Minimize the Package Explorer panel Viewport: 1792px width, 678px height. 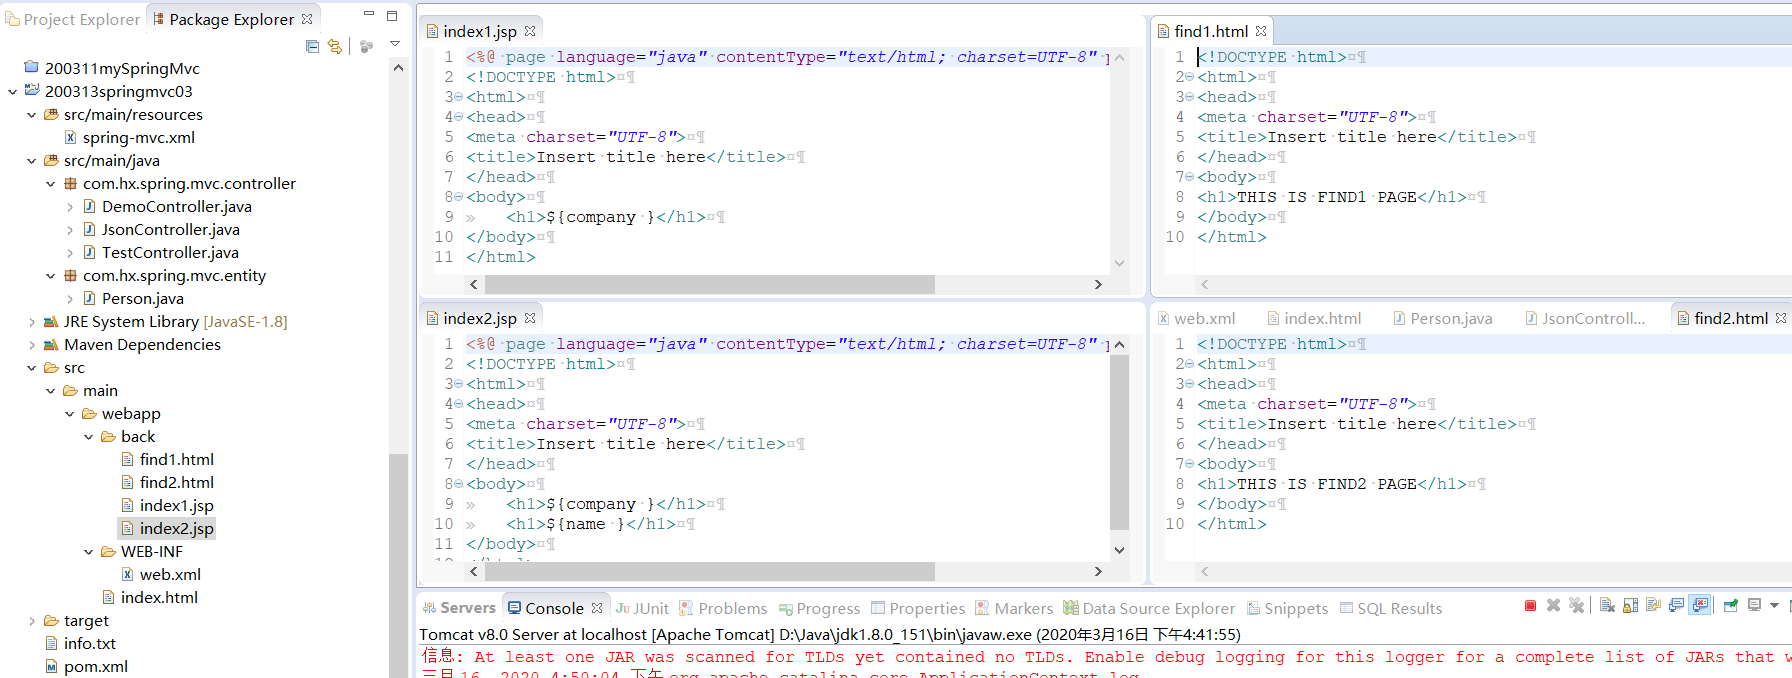(x=368, y=14)
